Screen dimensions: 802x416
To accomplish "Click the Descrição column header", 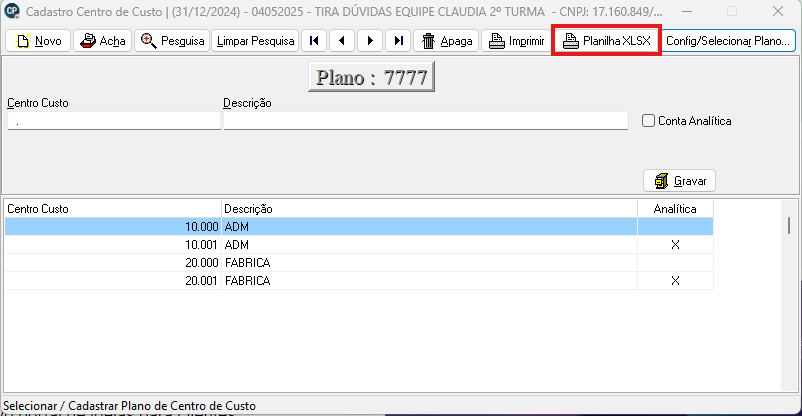I will click(429, 209).
